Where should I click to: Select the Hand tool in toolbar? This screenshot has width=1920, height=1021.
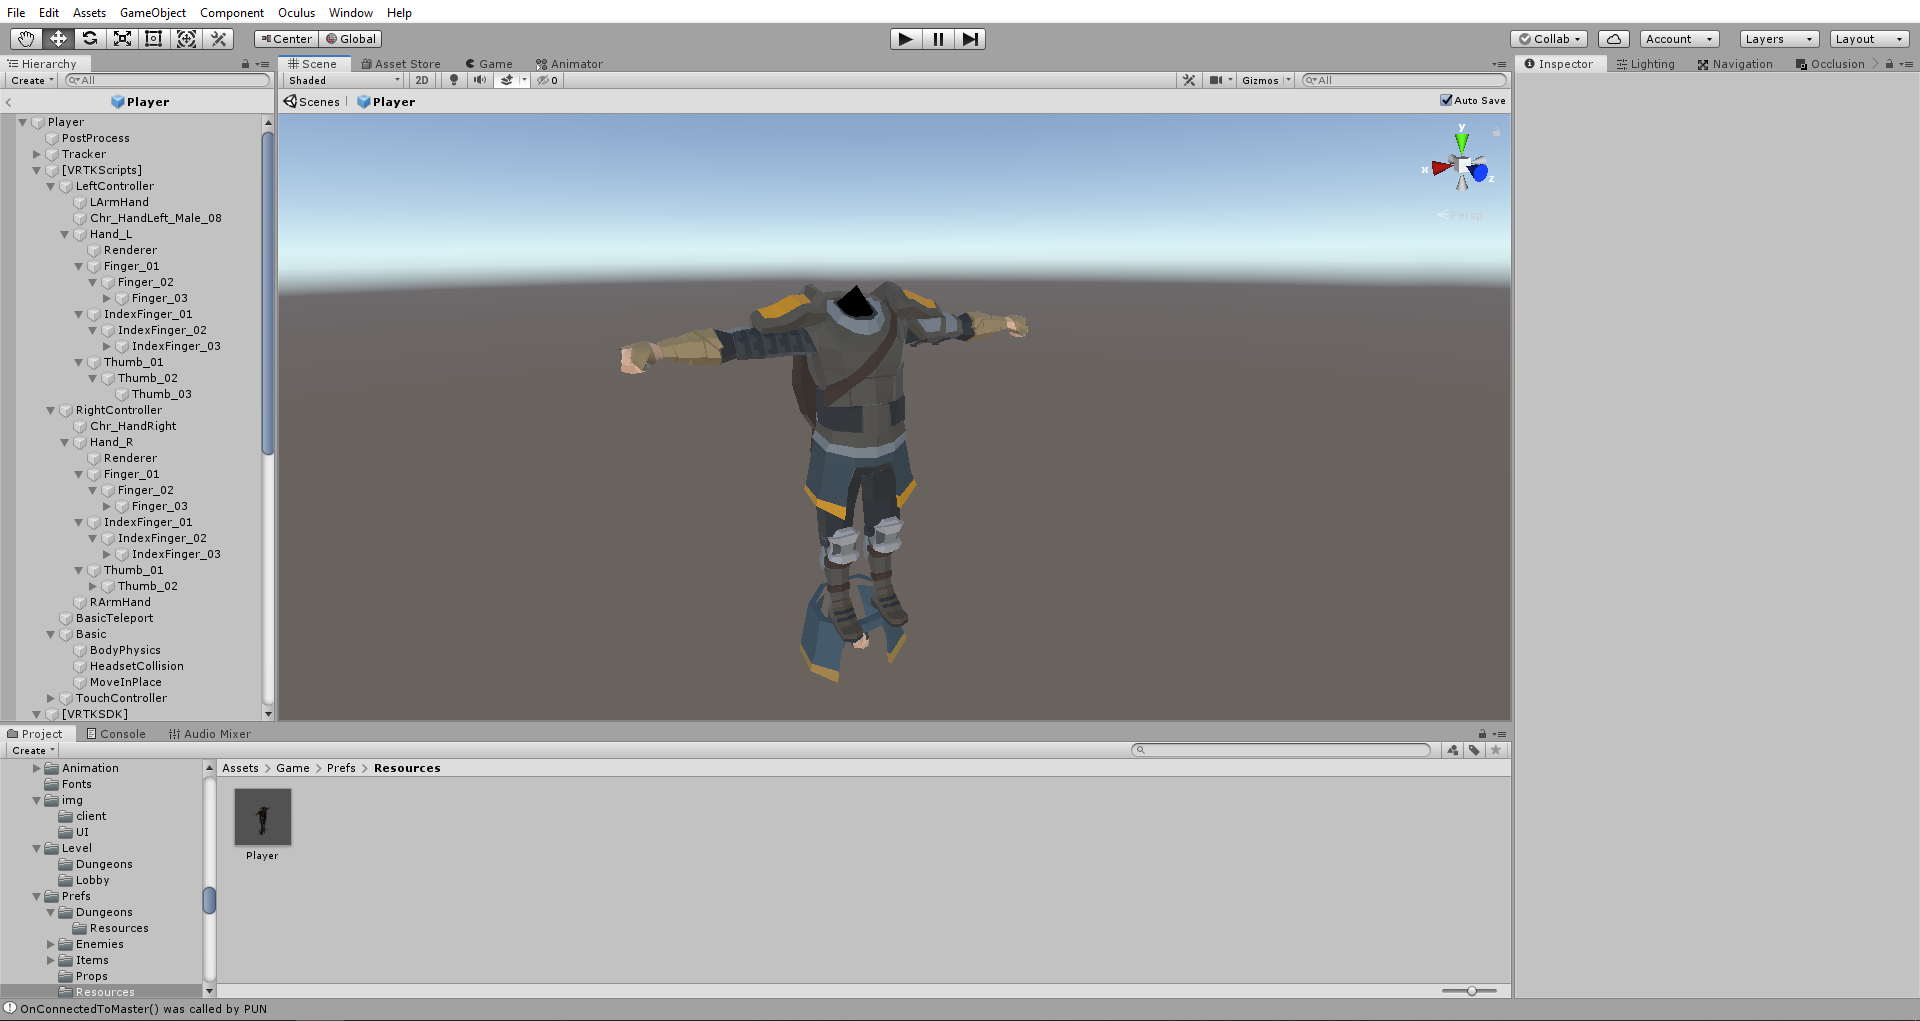[26, 39]
